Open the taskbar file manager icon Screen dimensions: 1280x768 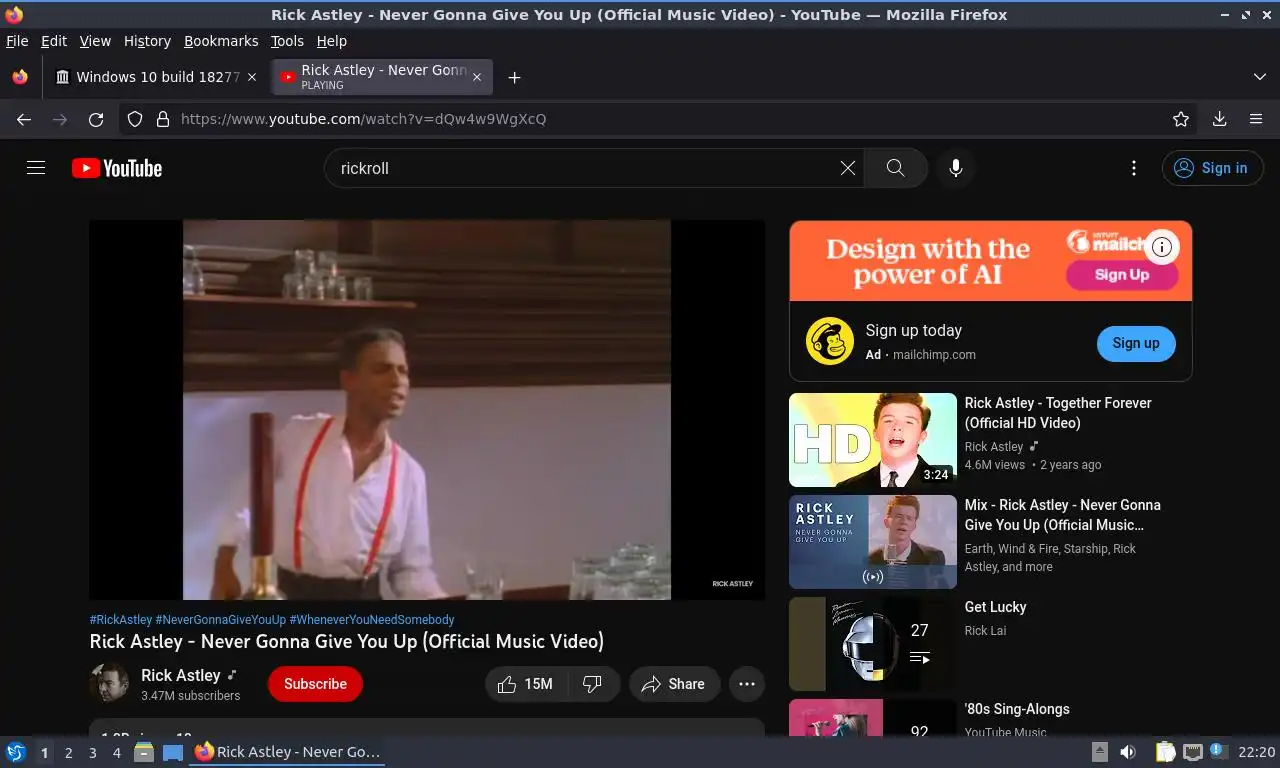[144, 752]
